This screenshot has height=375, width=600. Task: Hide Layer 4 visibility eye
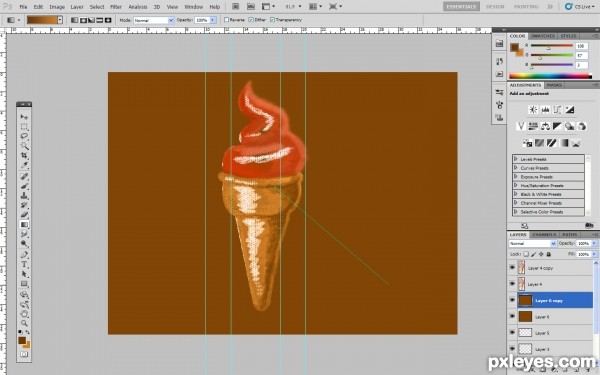512,284
